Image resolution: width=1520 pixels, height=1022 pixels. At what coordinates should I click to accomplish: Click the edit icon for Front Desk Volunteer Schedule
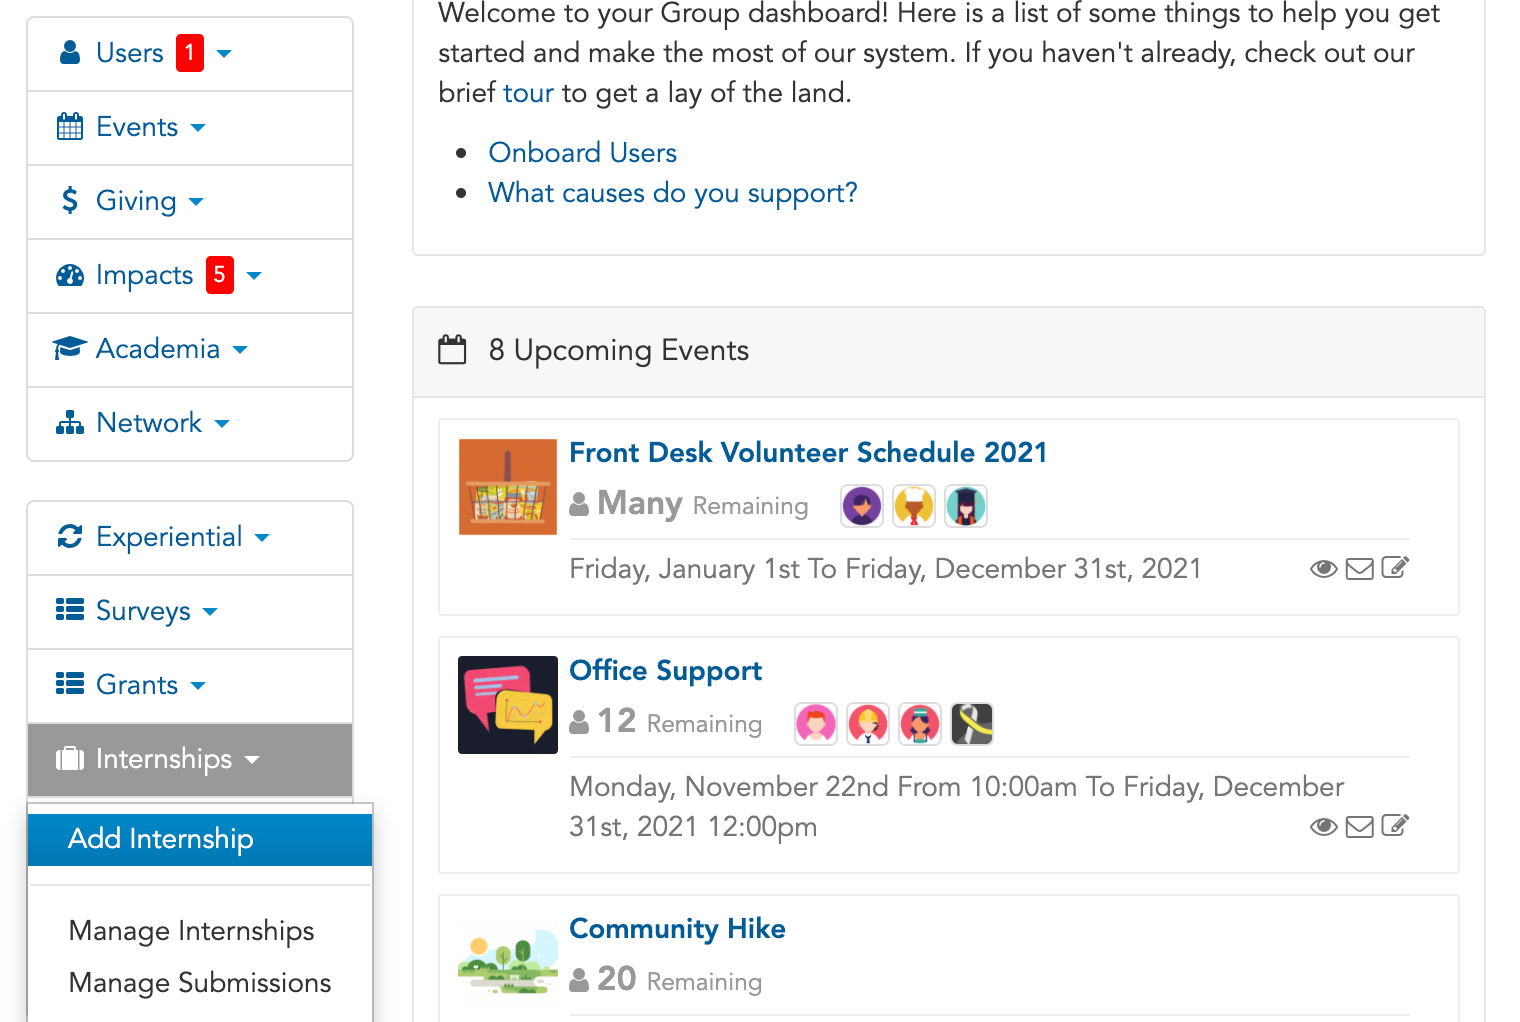pos(1395,568)
